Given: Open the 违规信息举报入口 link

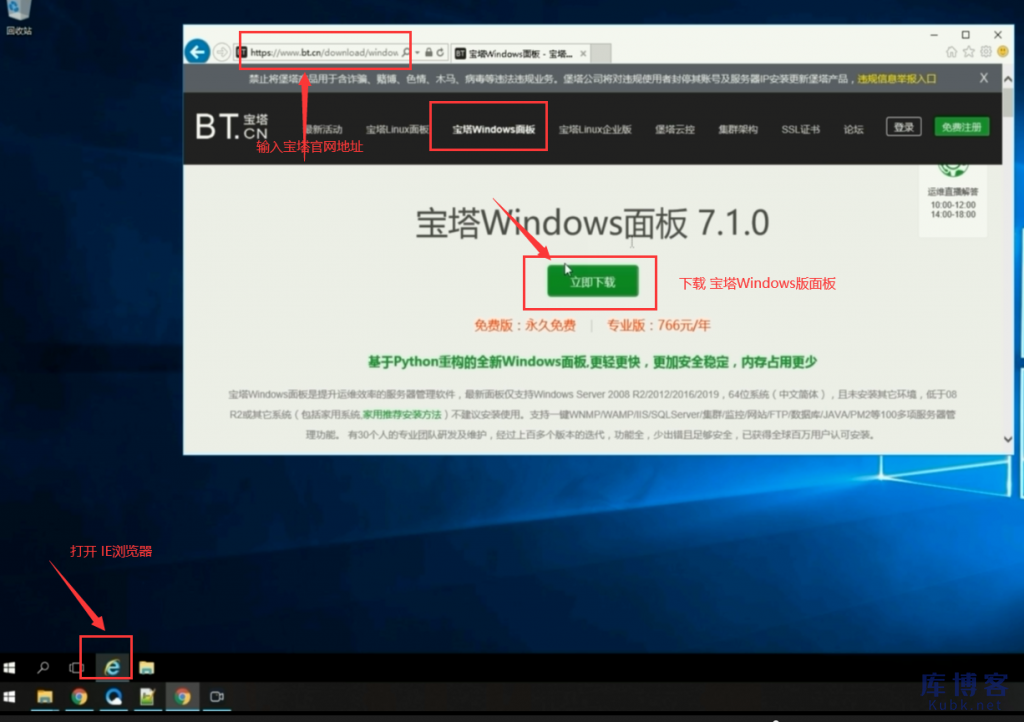Looking at the screenshot, I should click(897, 79).
